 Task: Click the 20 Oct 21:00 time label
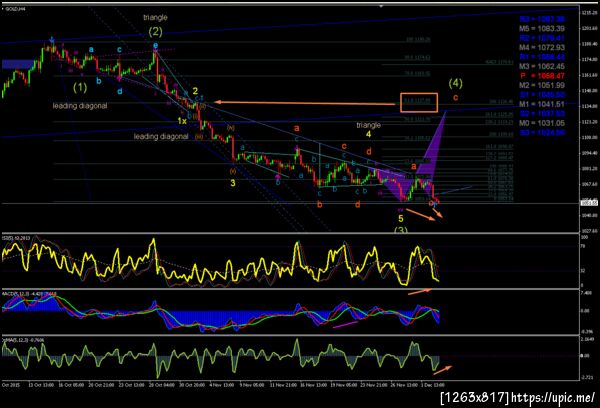(x=101, y=384)
